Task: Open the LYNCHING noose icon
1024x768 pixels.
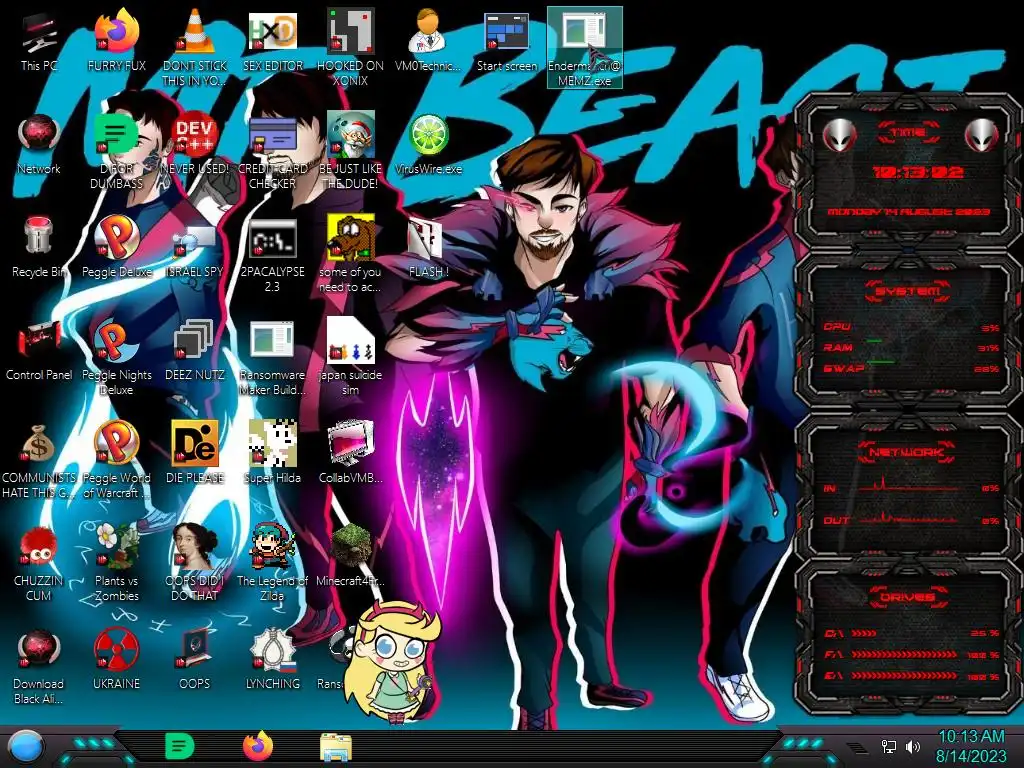Action: (272, 660)
